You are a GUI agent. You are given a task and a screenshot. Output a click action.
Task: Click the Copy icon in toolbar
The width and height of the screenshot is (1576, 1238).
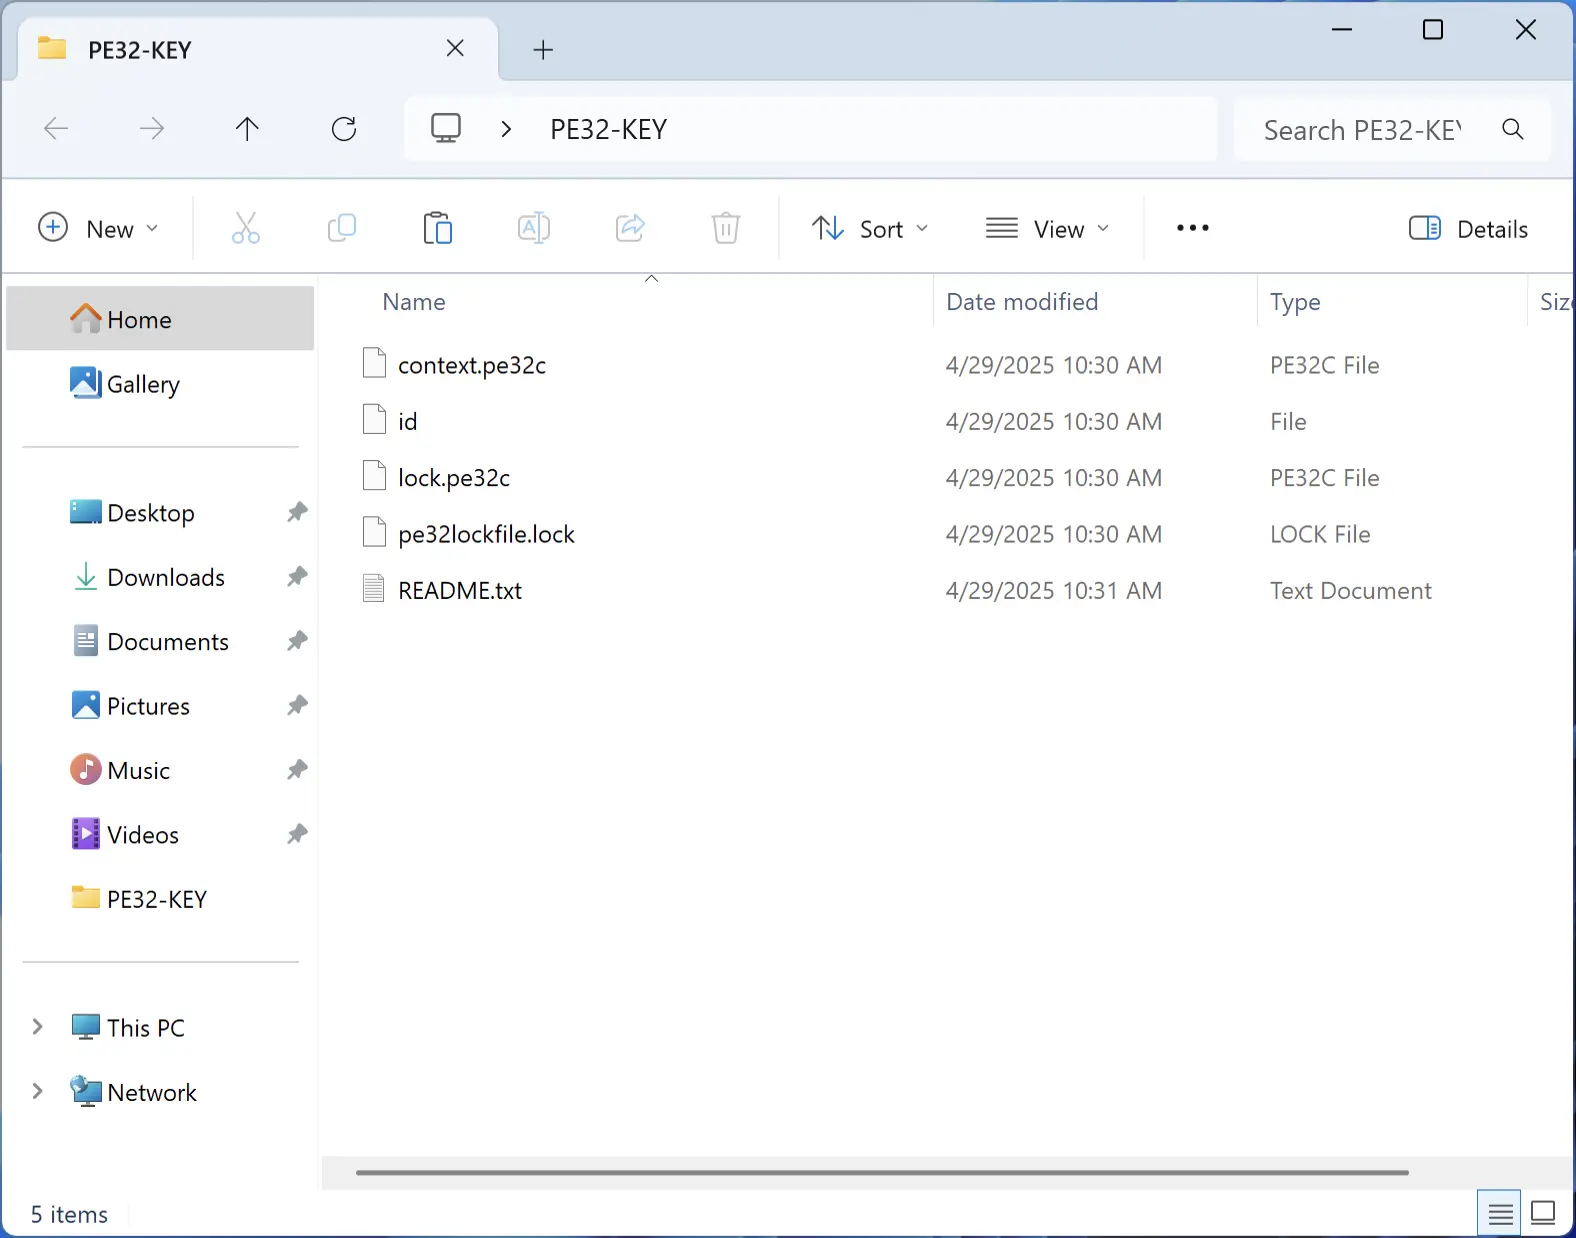342,228
